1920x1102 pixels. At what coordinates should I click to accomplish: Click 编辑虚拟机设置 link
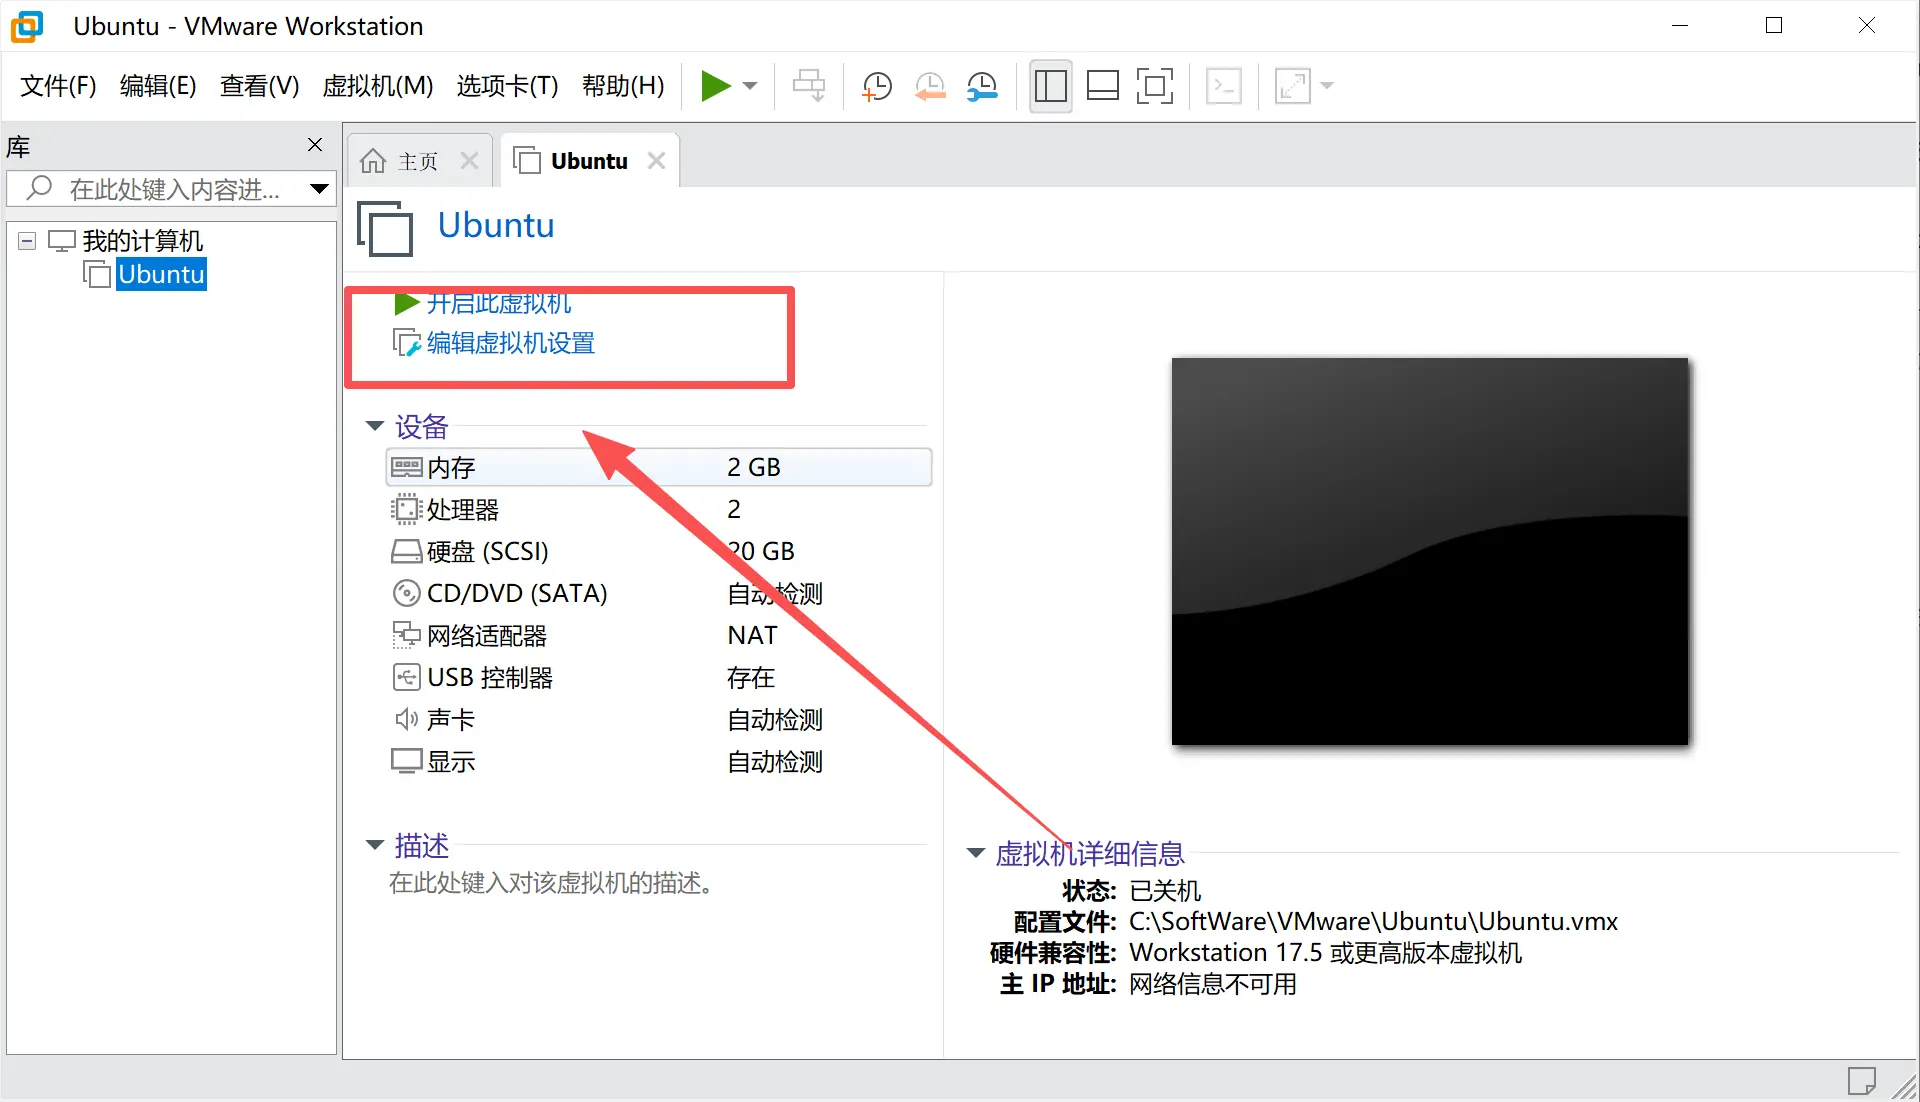coord(511,343)
